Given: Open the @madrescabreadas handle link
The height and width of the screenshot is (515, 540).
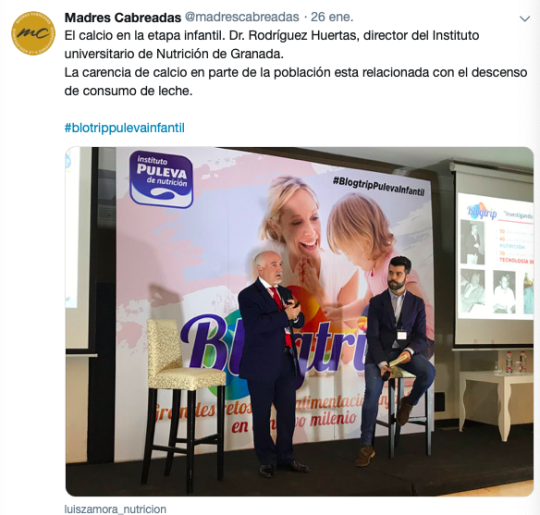Looking at the screenshot, I should click(x=242, y=17).
